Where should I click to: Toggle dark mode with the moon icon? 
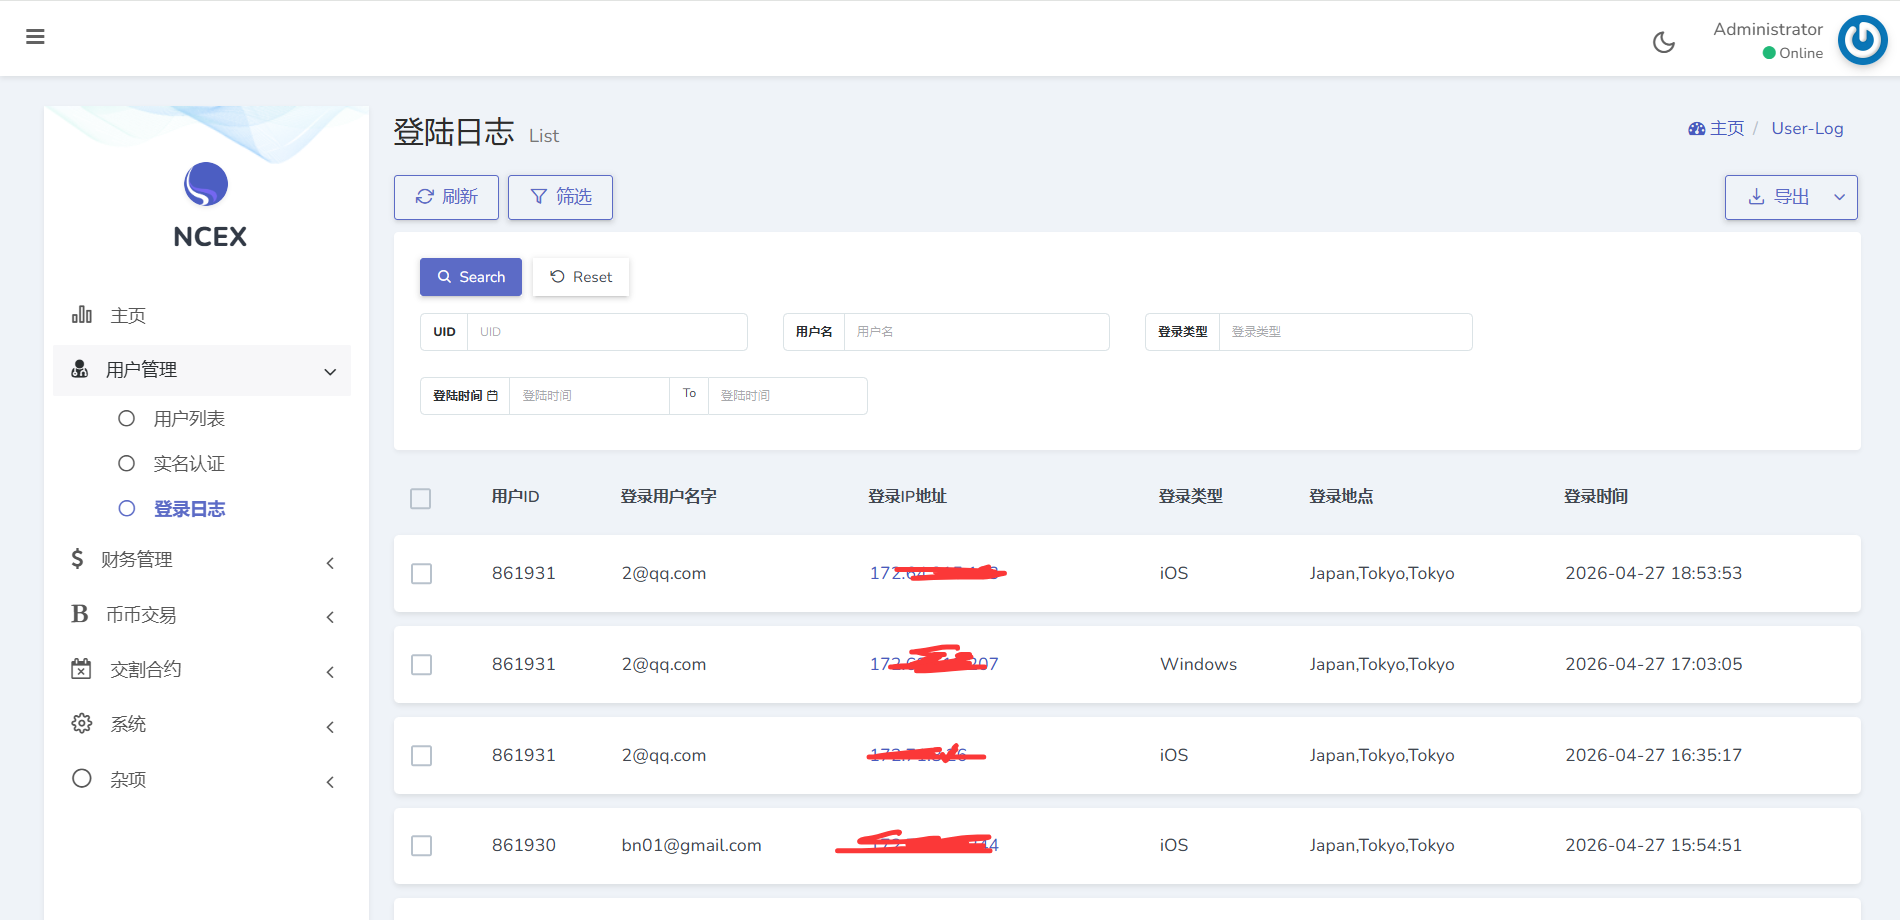coord(1663,42)
